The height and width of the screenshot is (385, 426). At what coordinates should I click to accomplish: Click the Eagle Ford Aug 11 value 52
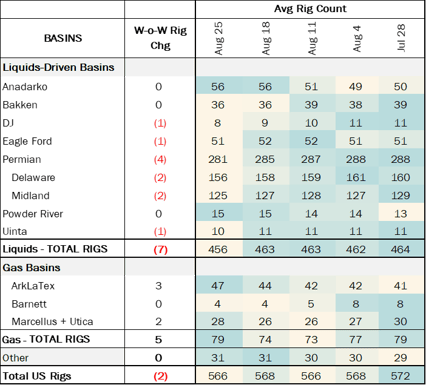pos(311,141)
